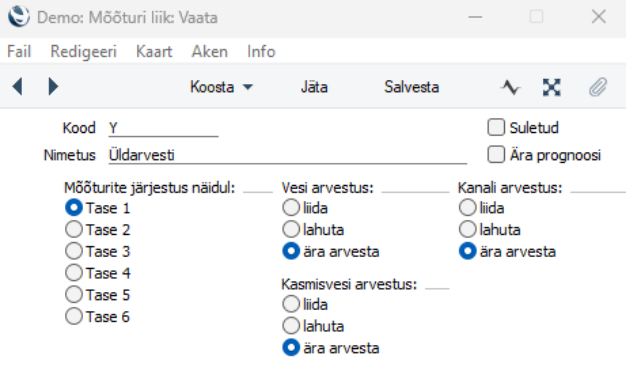Choose lahuta under Kasmisvesi arvestus
The width and height of the screenshot is (626, 371).
[x=291, y=326]
